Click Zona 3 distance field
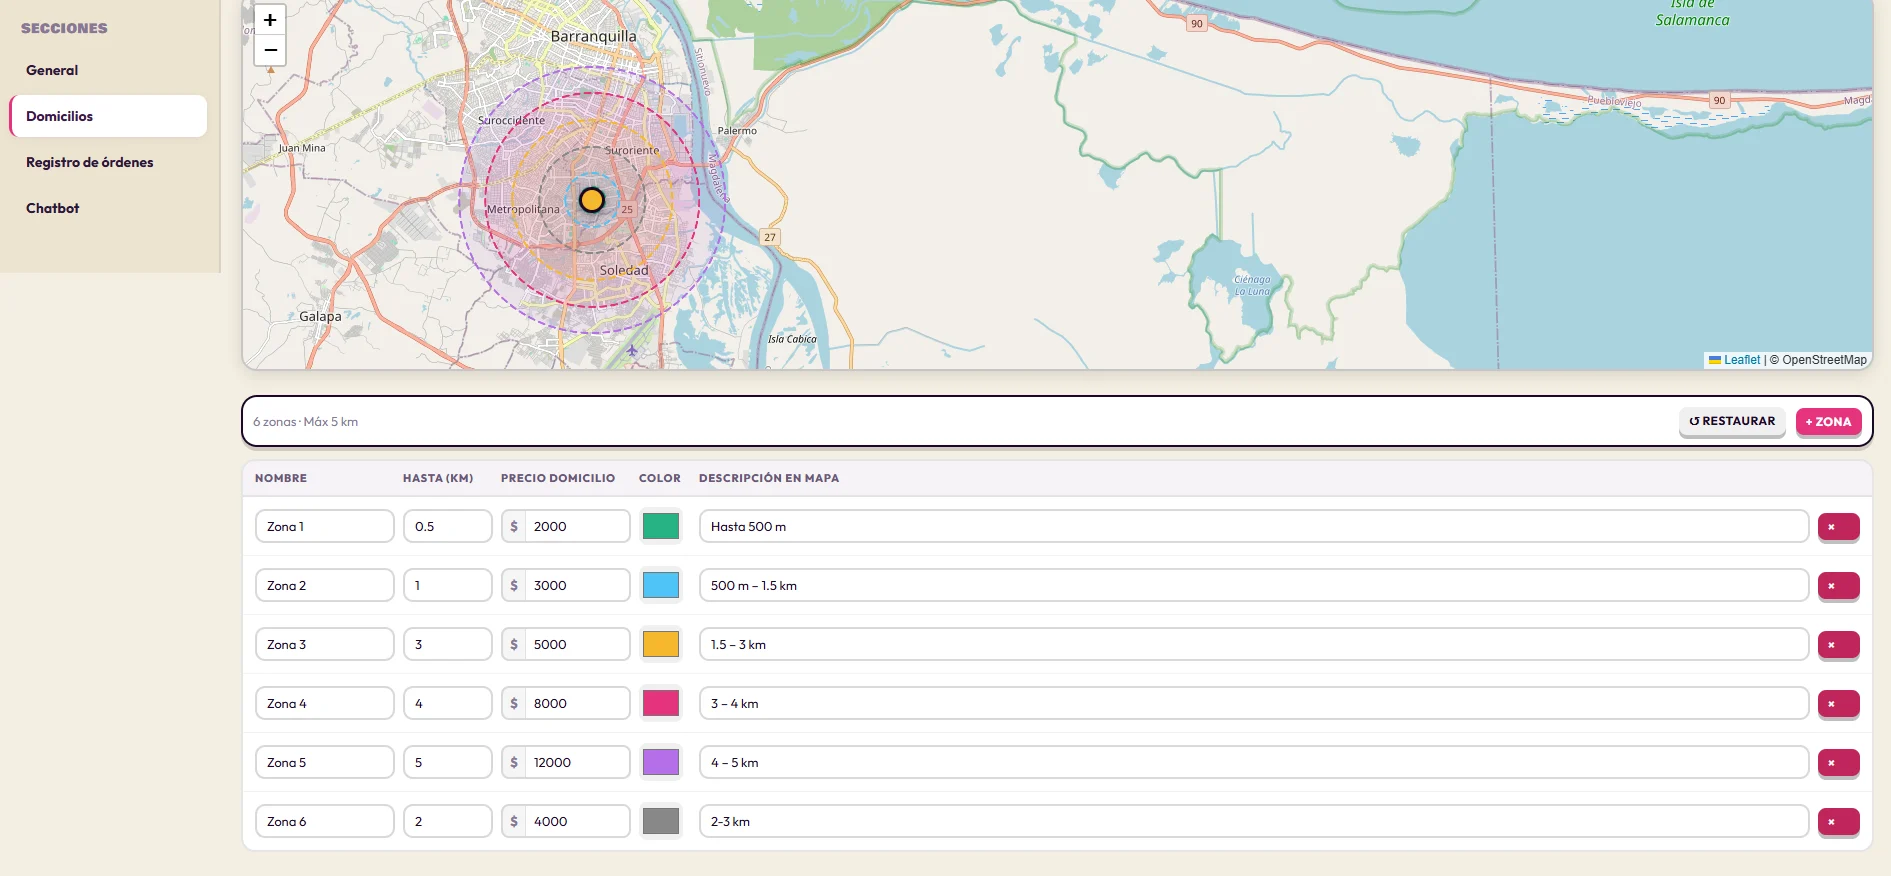The image size is (1891, 876). click(448, 644)
